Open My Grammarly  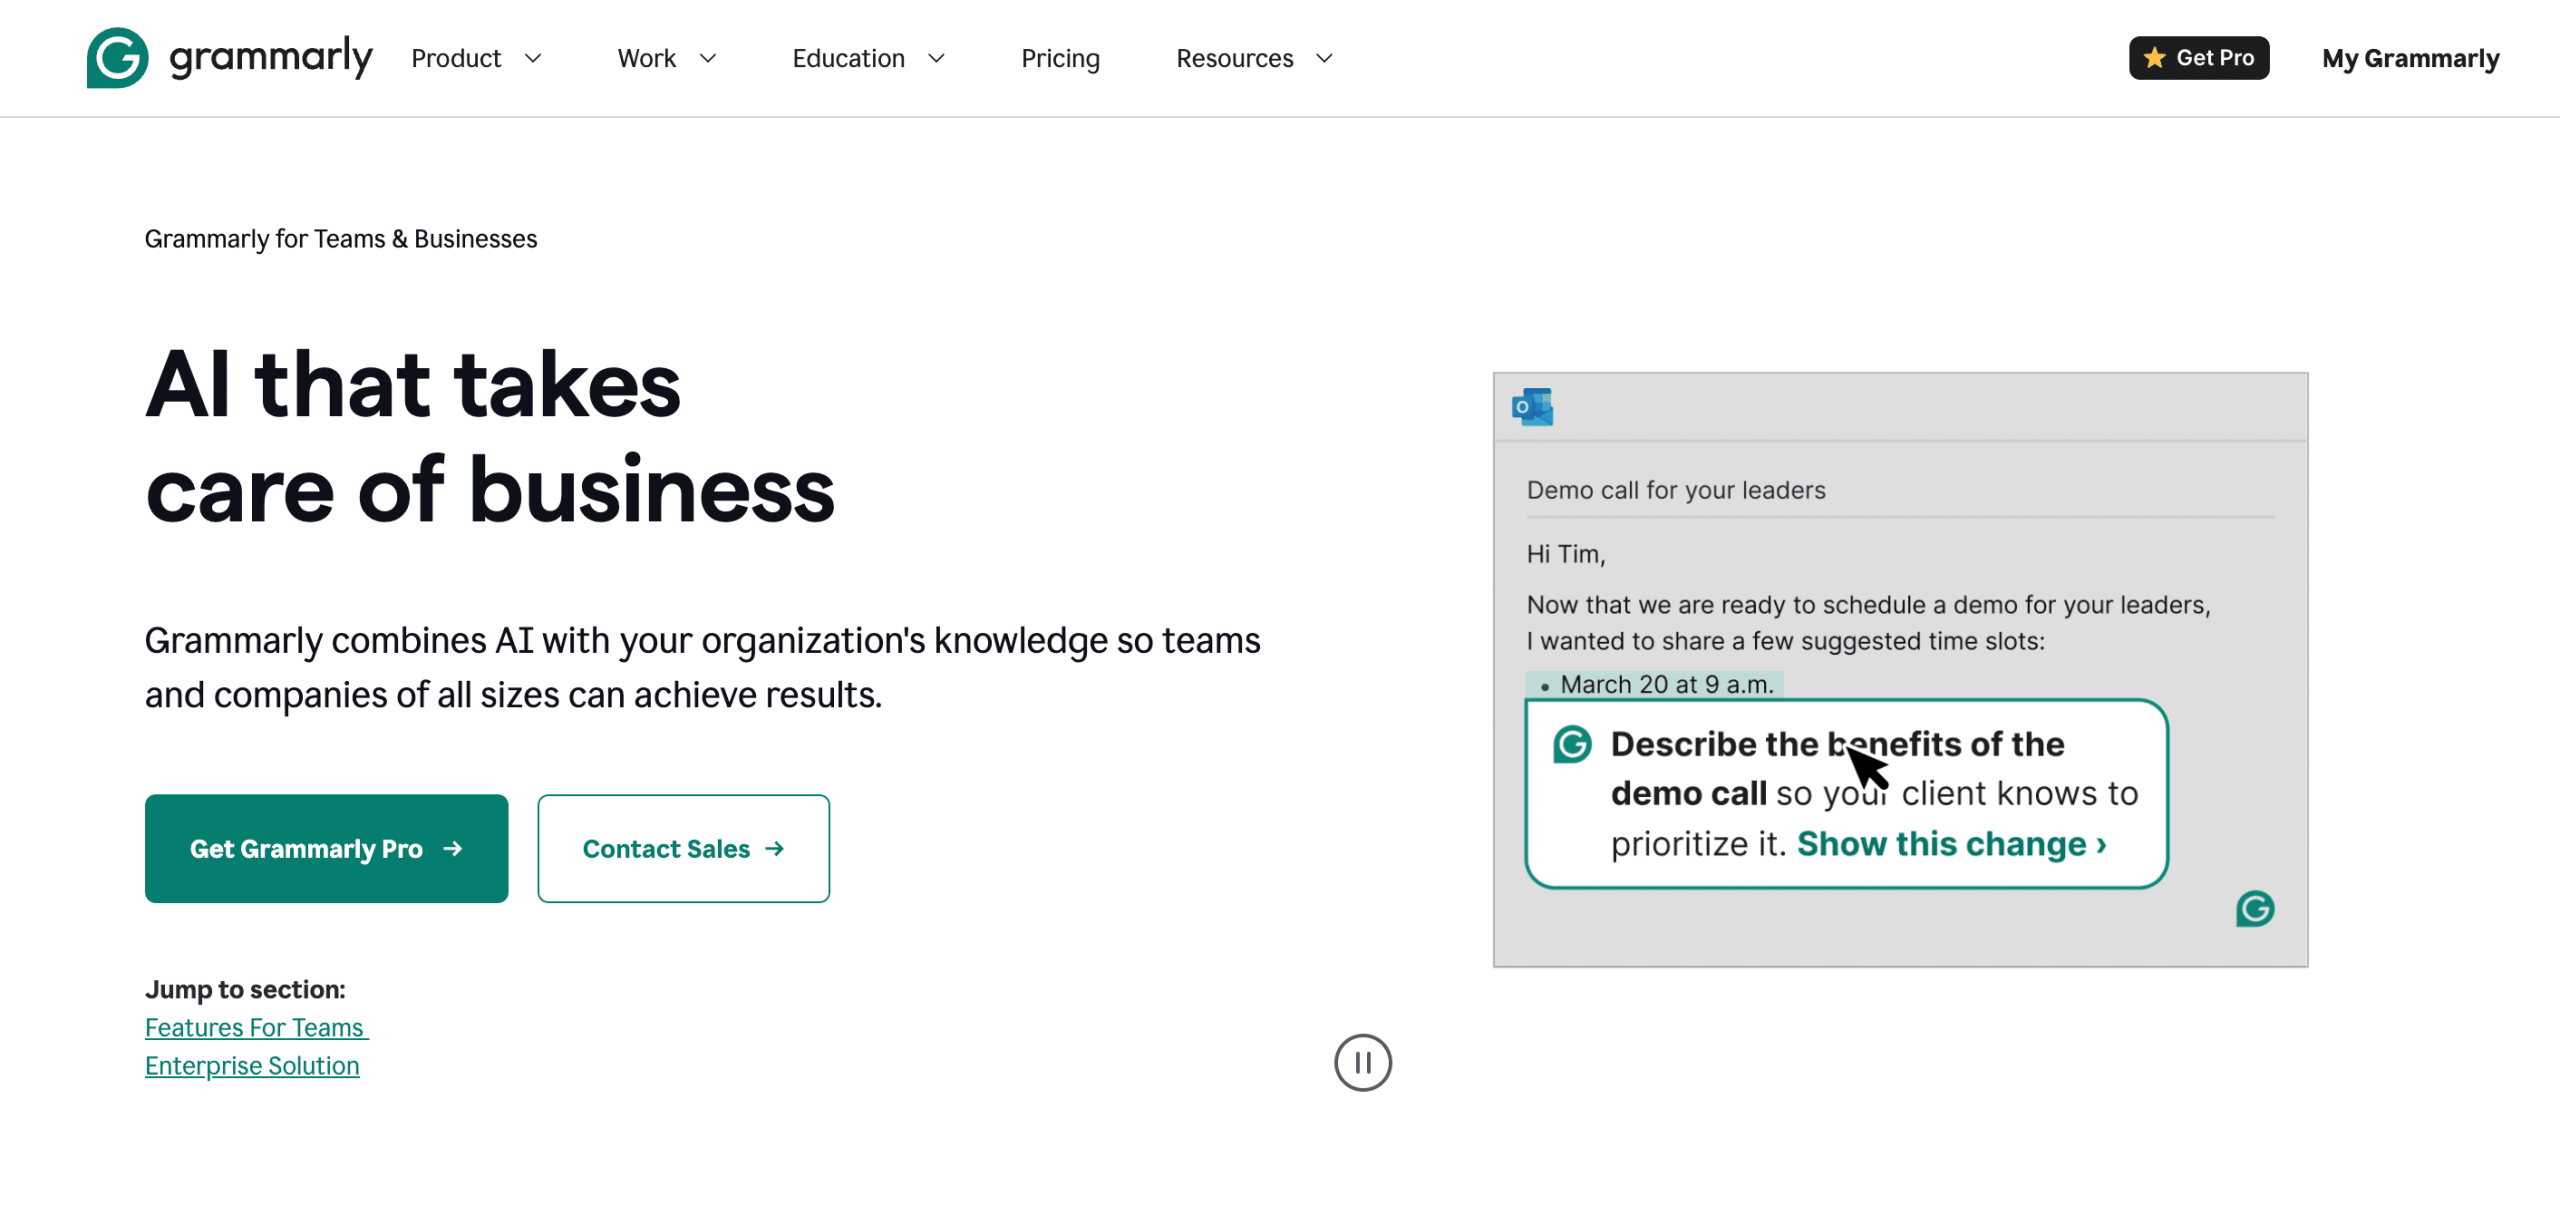[2410, 58]
